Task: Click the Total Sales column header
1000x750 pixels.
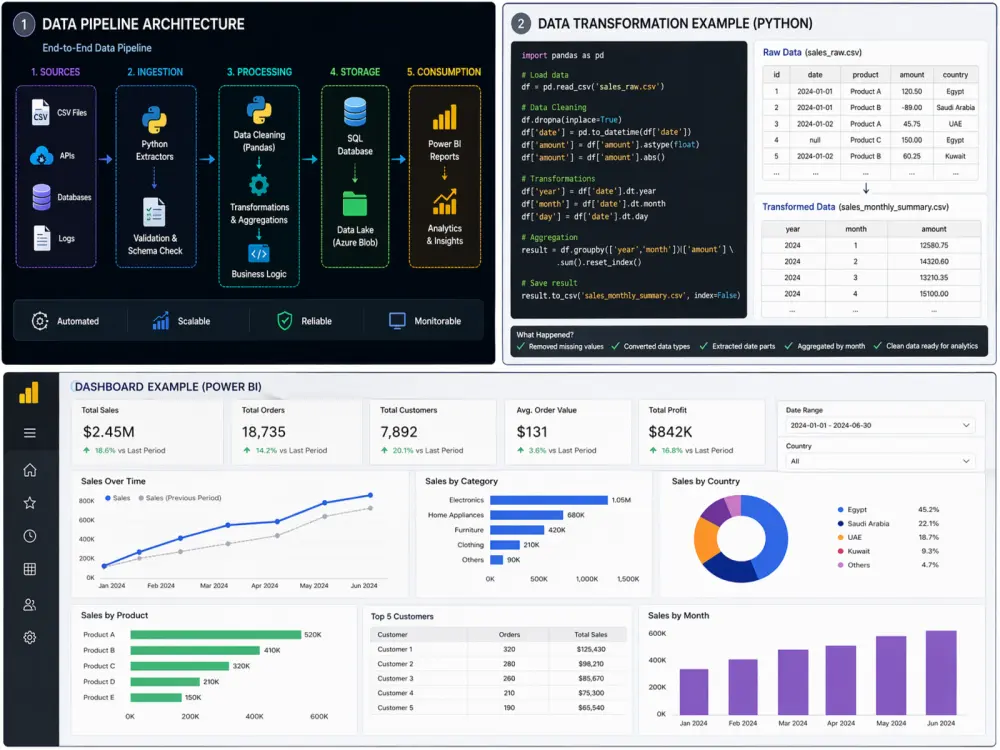Action: pos(591,635)
